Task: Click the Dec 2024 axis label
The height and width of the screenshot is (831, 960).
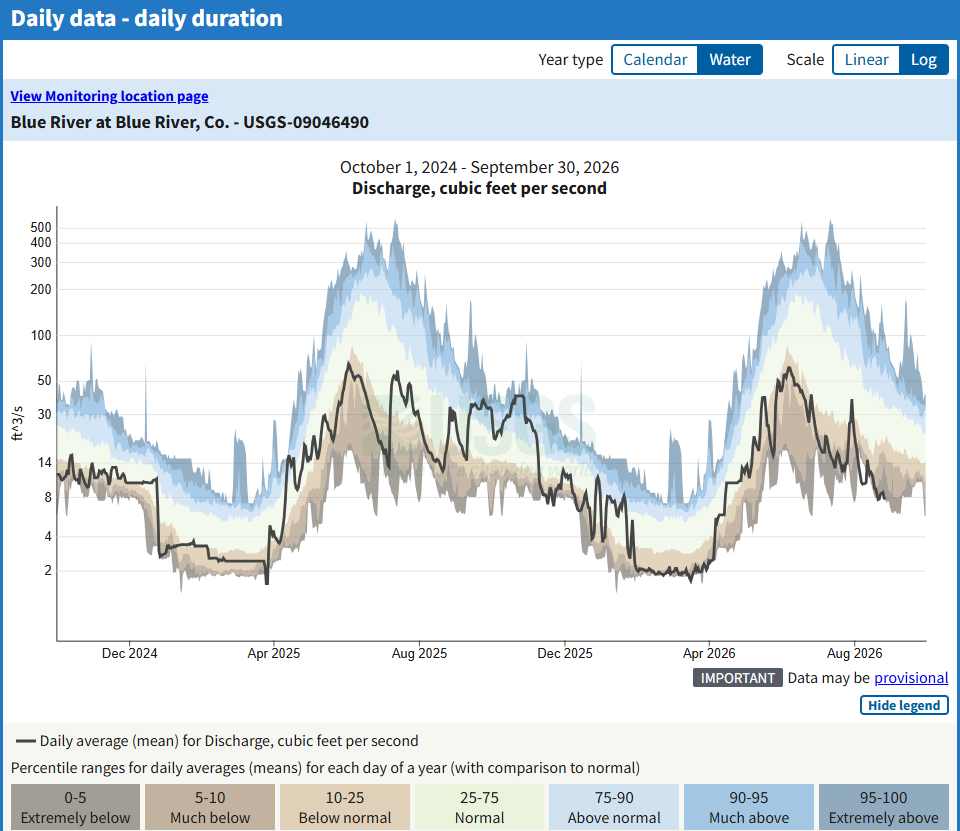Action: (x=129, y=653)
